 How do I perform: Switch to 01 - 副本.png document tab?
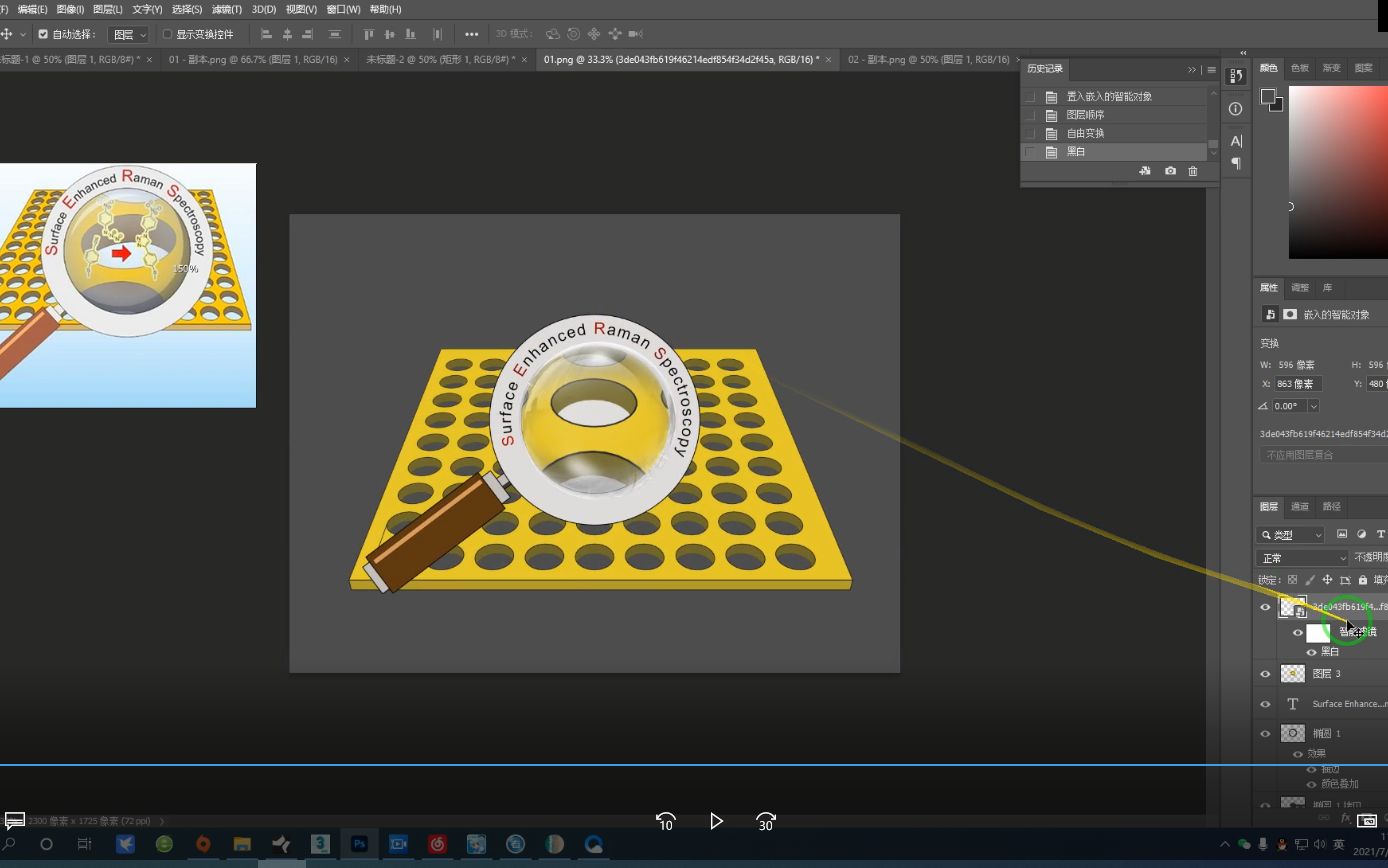tap(253, 59)
